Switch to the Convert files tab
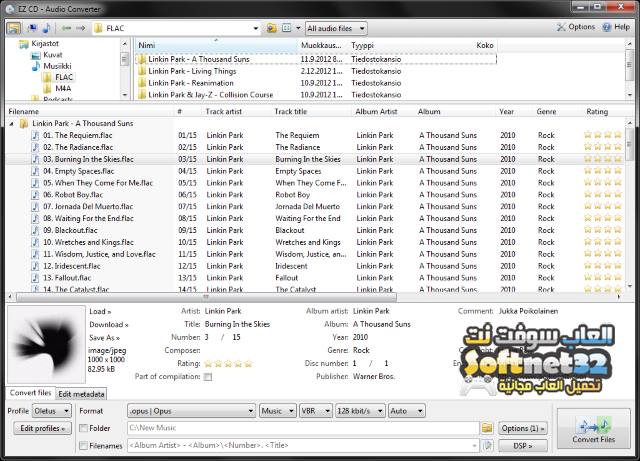Screen dimensions: 640x461 pyautogui.click(x=31, y=393)
